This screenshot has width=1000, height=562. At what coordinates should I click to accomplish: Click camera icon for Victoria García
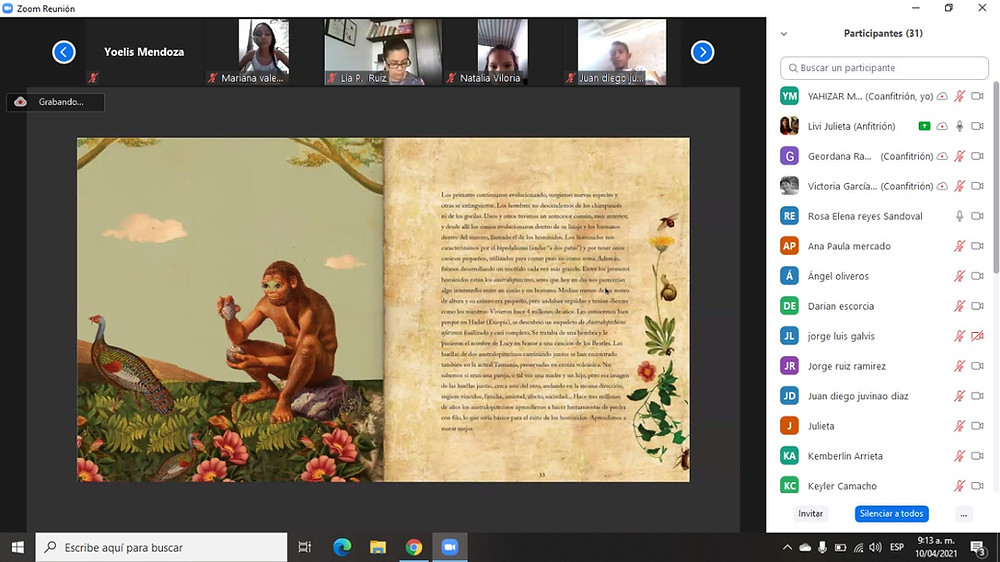[x=977, y=186]
